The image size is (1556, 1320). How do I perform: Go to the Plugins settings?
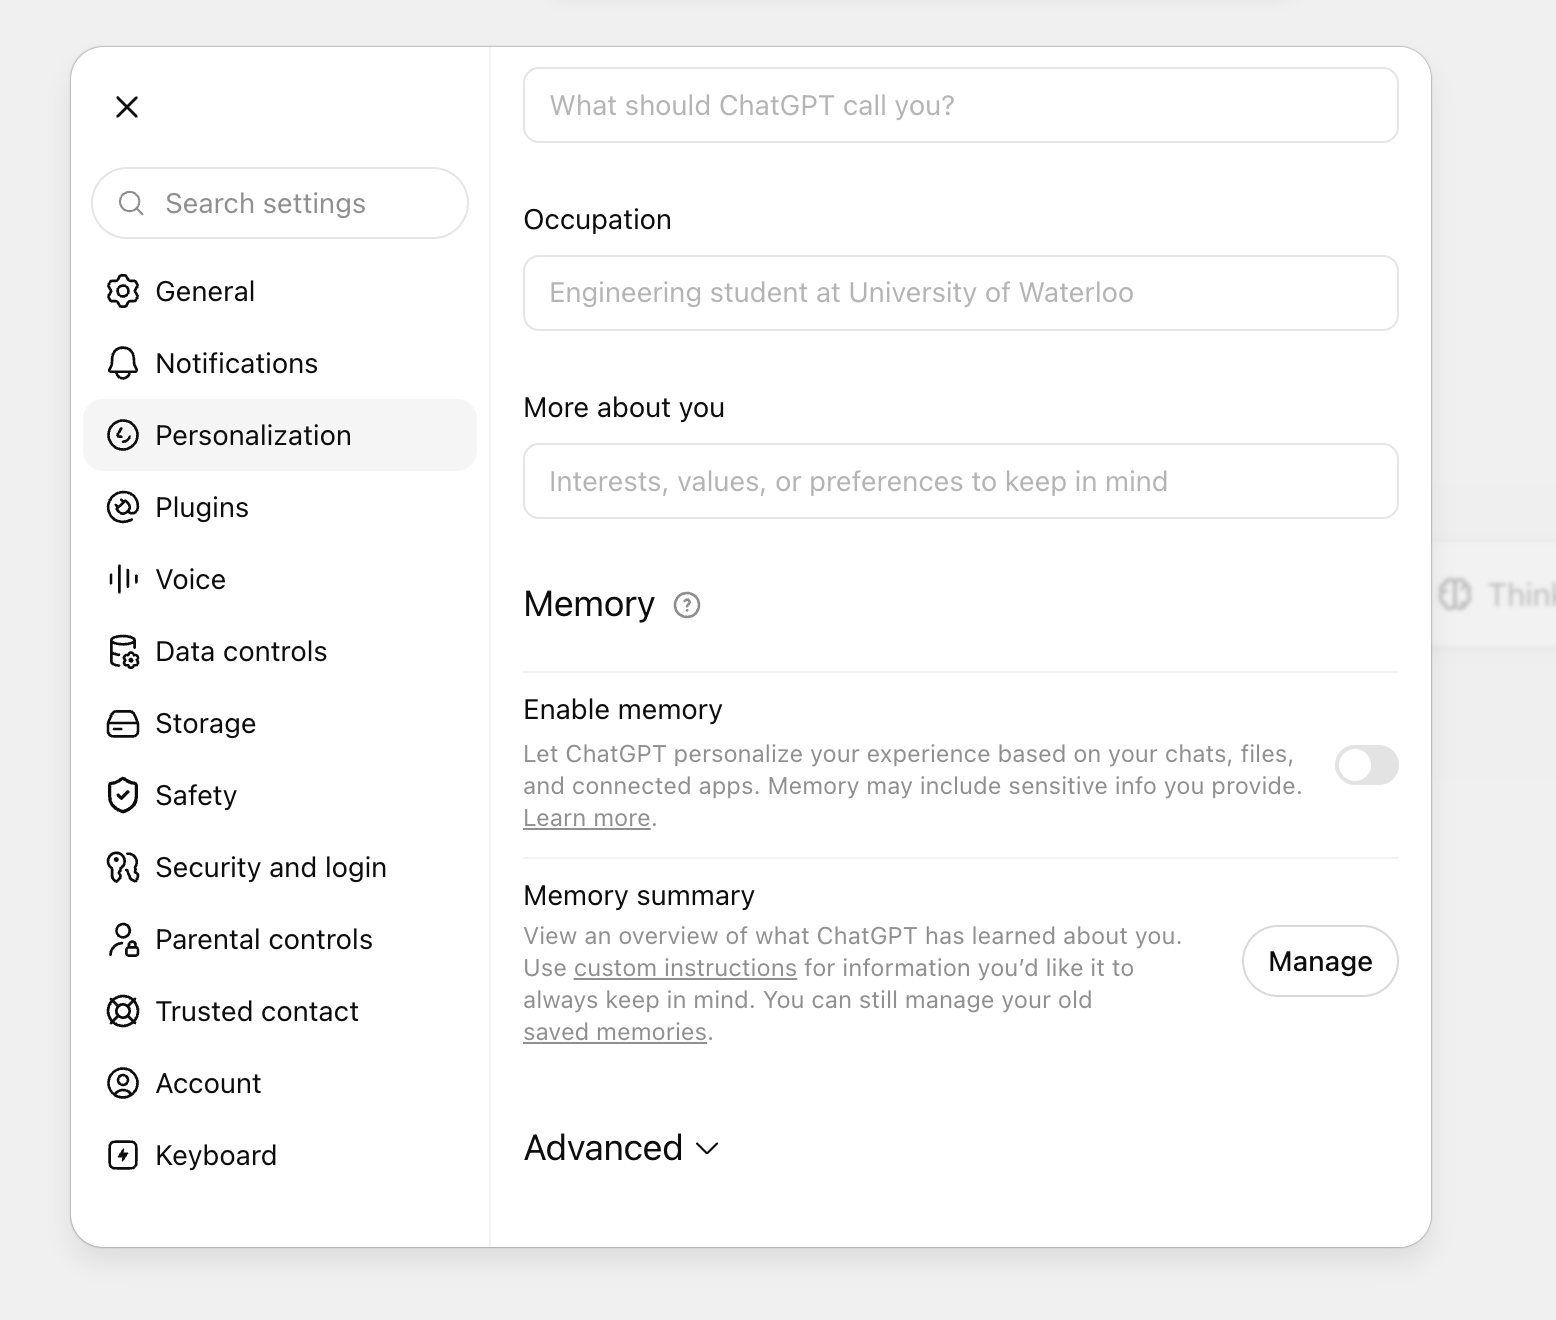pos(280,507)
